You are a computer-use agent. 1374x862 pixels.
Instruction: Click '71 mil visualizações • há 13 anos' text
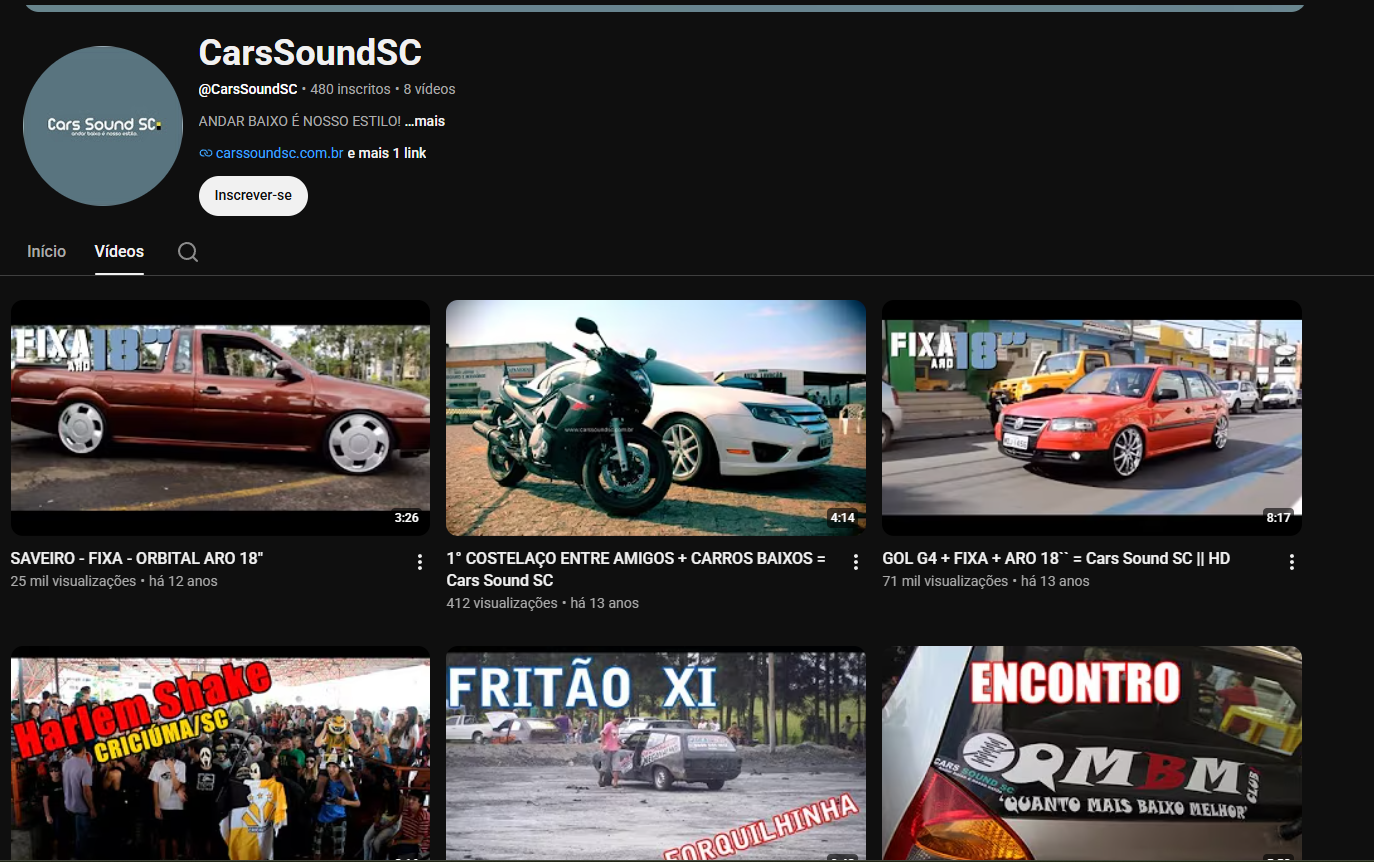tap(986, 581)
